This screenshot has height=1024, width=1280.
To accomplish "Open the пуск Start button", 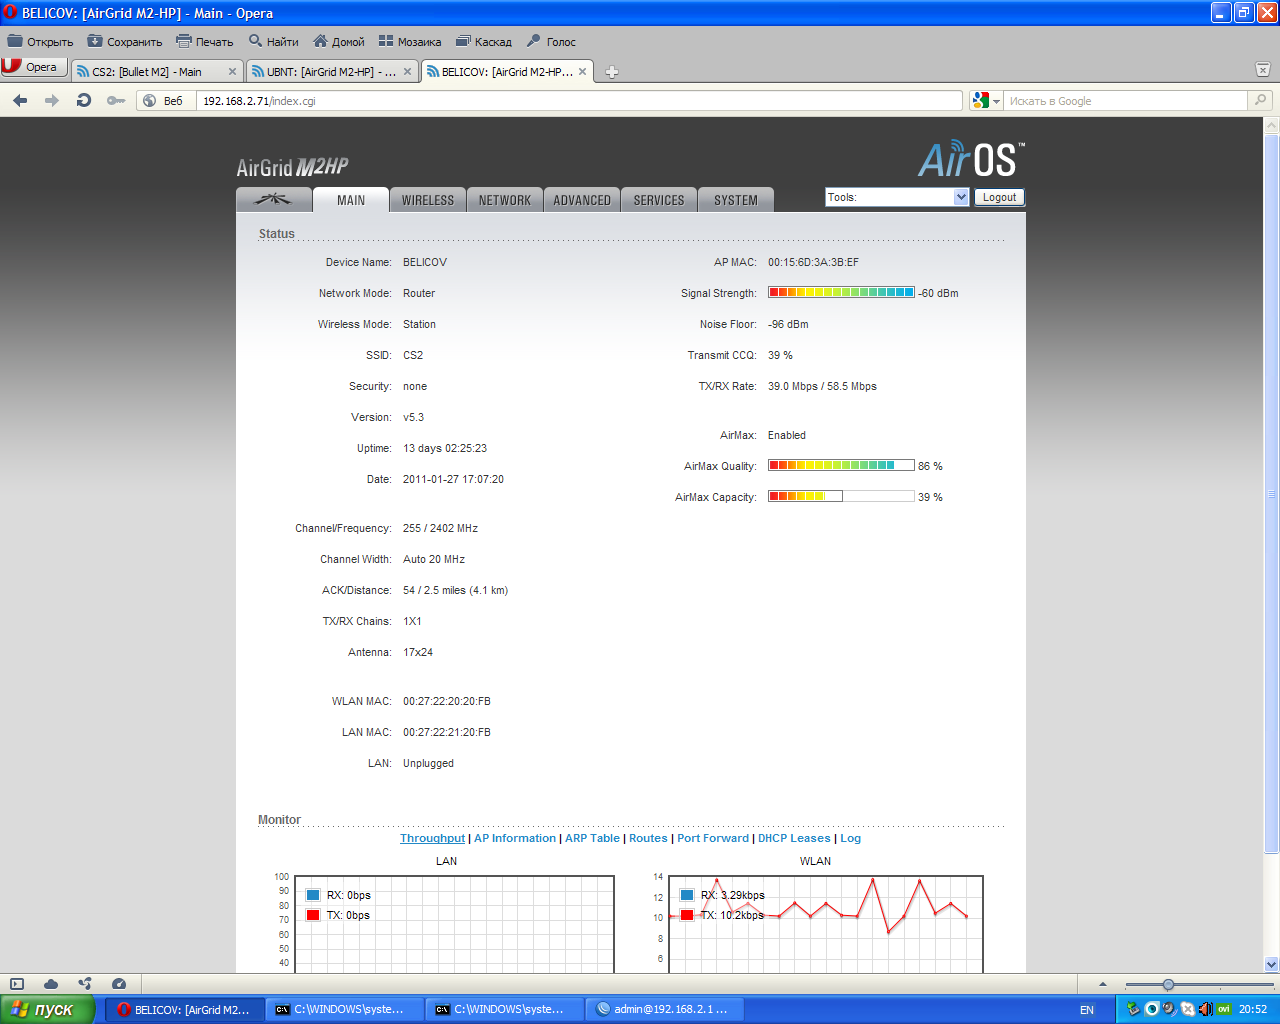I will coord(47,1009).
